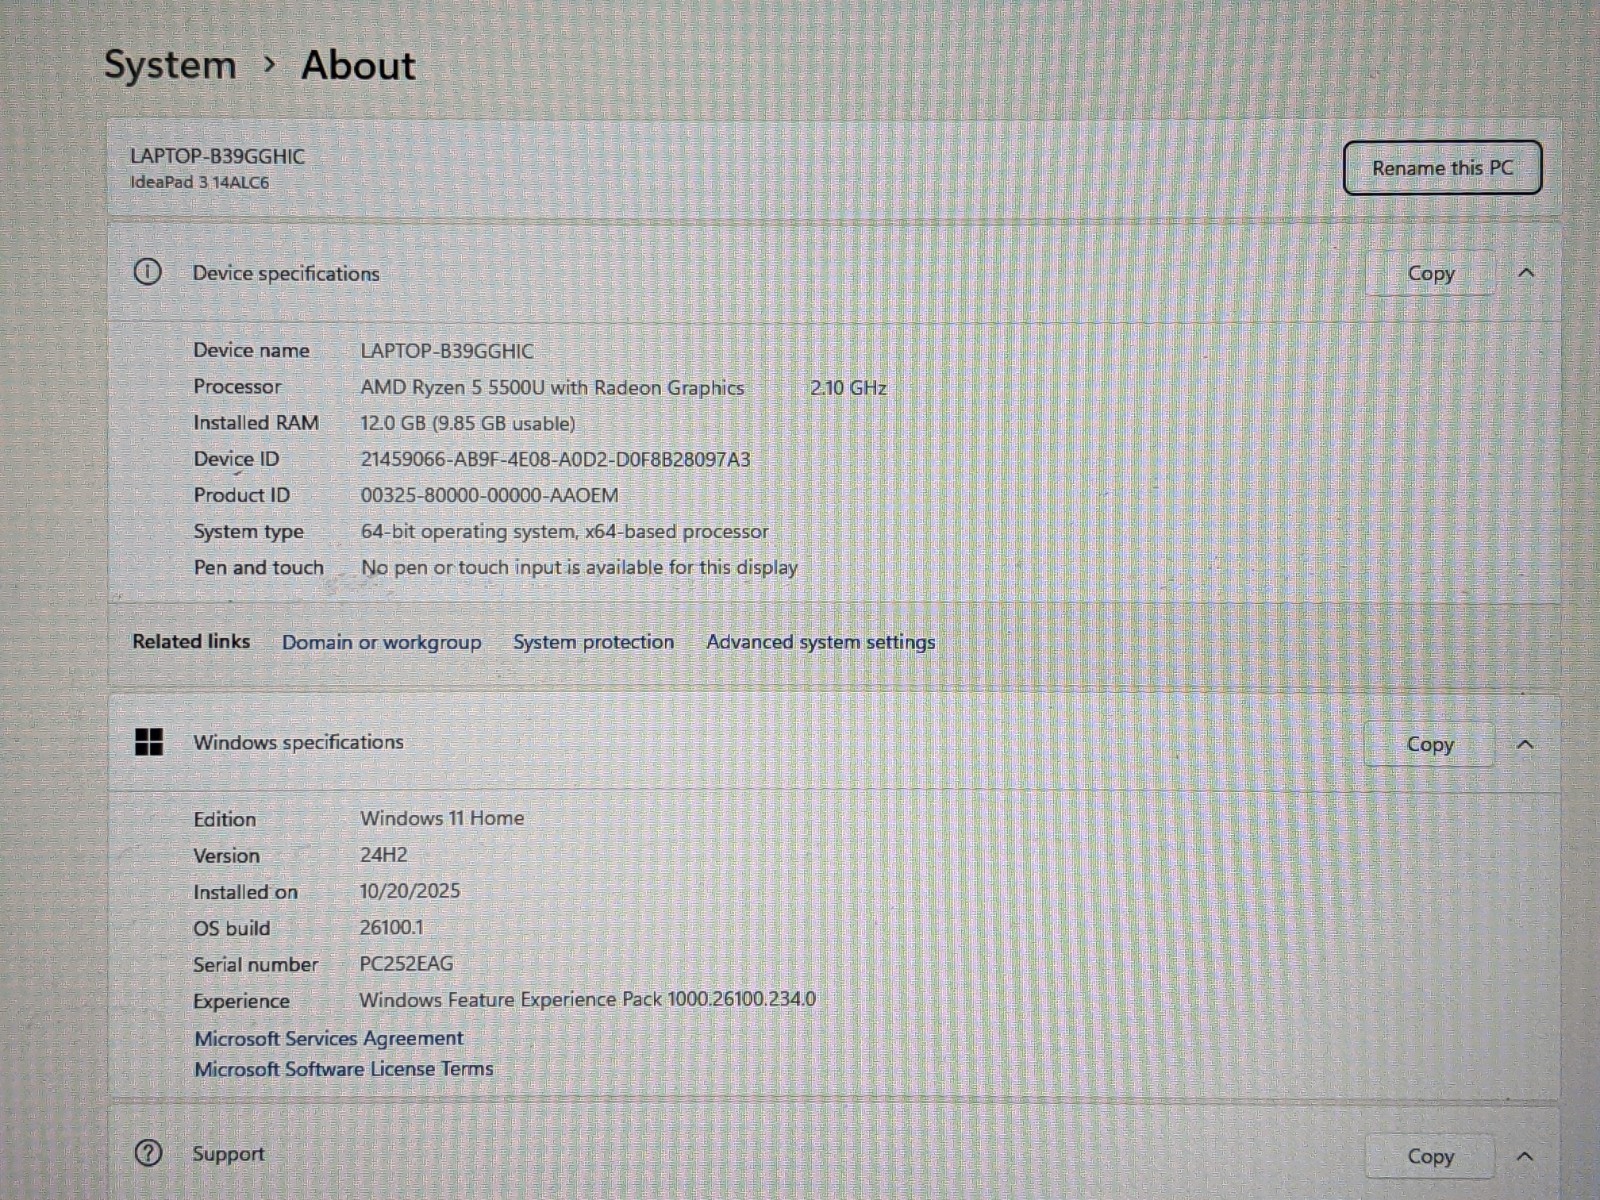The image size is (1600, 1200).
Task: Copy the Device specifications
Action: (x=1431, y=273)
